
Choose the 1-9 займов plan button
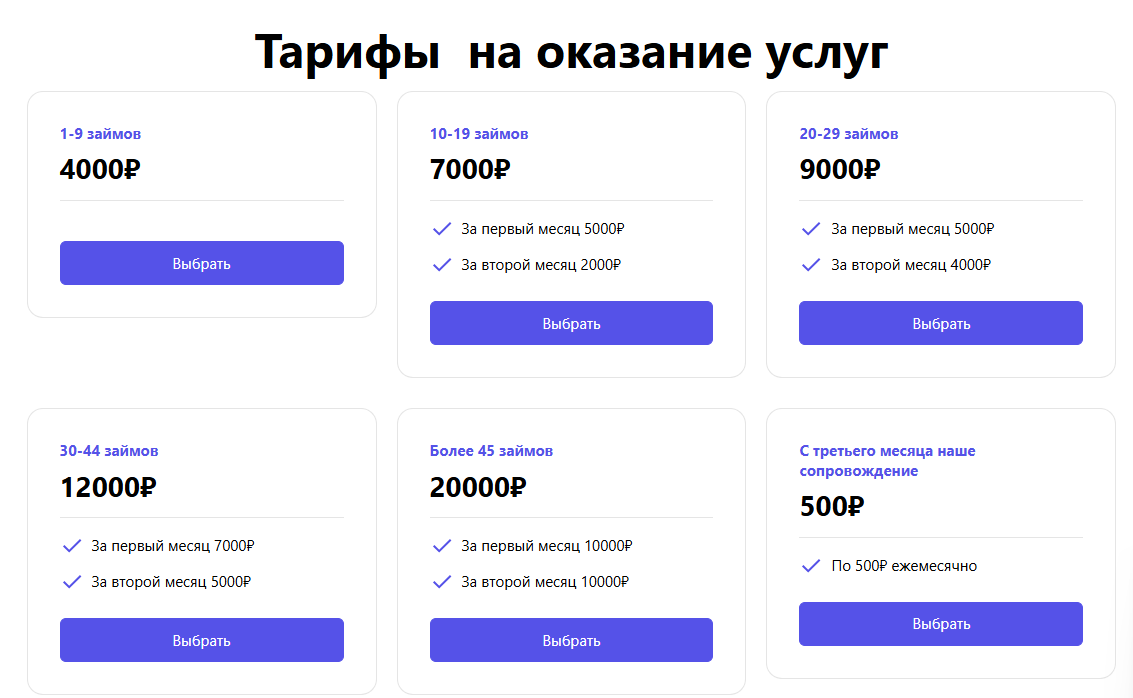pos(202,263)
